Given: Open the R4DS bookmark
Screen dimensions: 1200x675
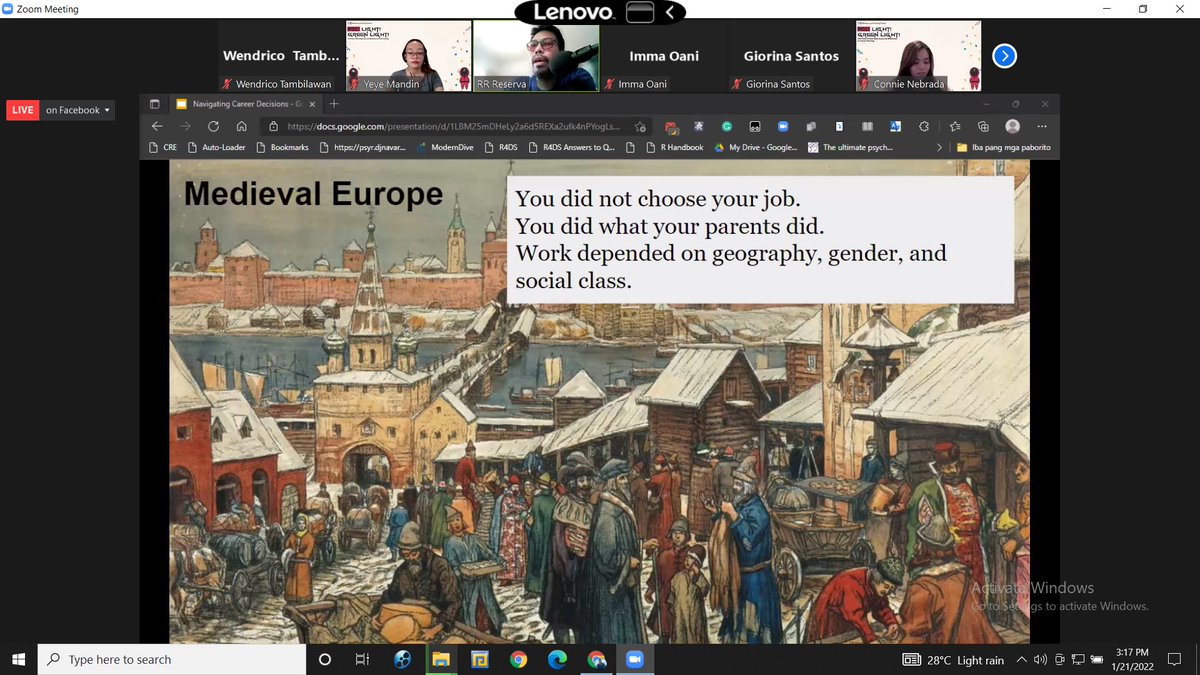Looking at the screenshot, I should click(500, 147).
